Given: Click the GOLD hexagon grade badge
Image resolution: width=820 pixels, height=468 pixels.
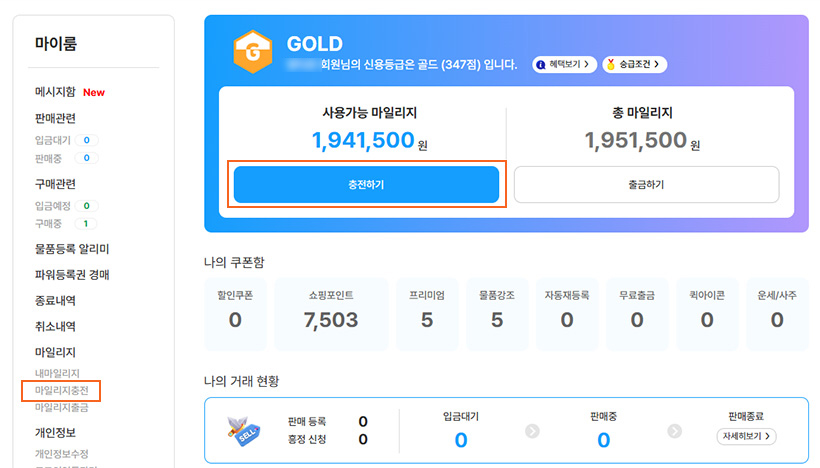Looking at the screenshot, I should pyautogui.click(x=251, y=54).
